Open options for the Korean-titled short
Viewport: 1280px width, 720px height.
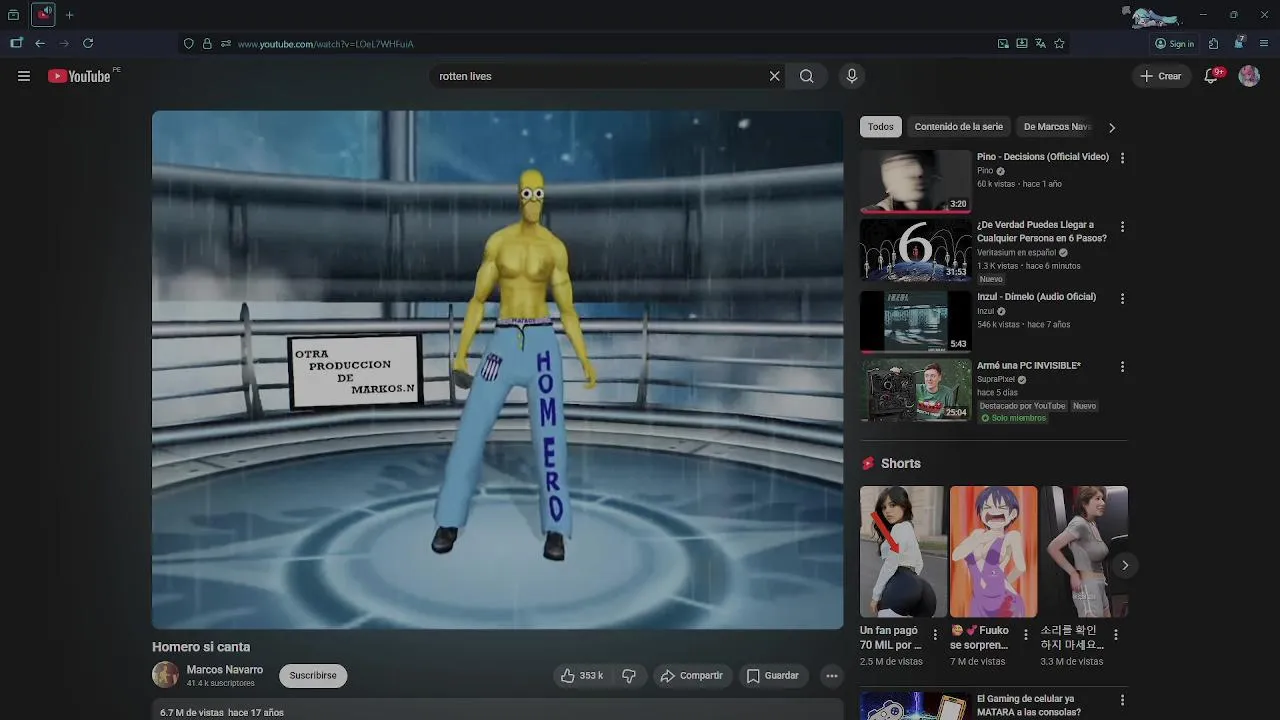[x=1116, y=635]
